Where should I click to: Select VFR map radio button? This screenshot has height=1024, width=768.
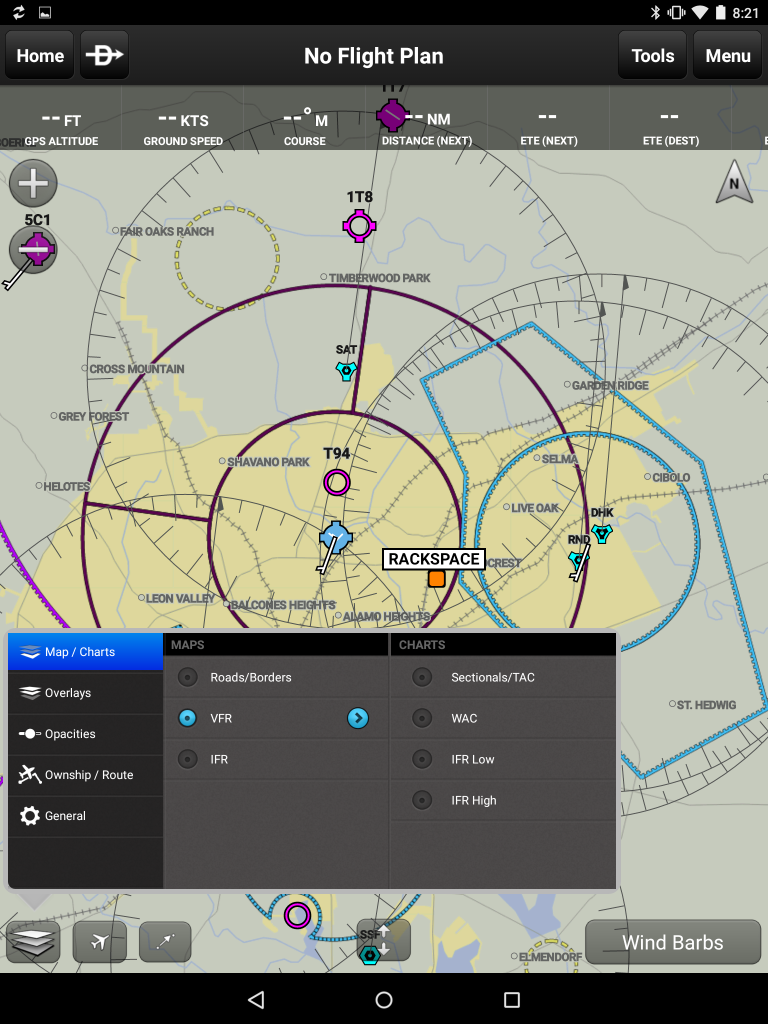(x=187, y=718)
